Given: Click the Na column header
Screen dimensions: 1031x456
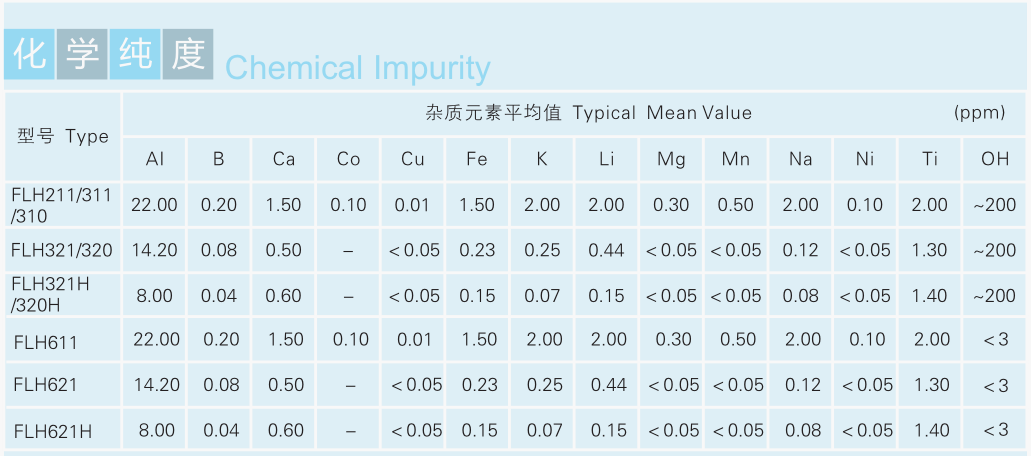Looking at the screenshot, I should pyautogui.click(x=801, y=160).
